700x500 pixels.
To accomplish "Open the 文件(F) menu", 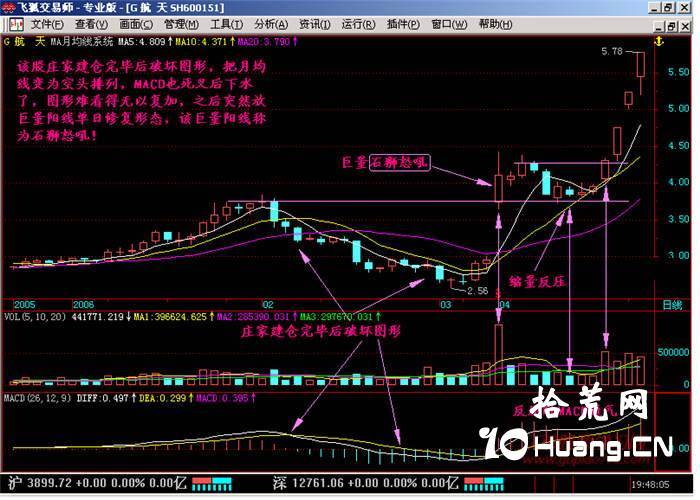I will 47,24.
